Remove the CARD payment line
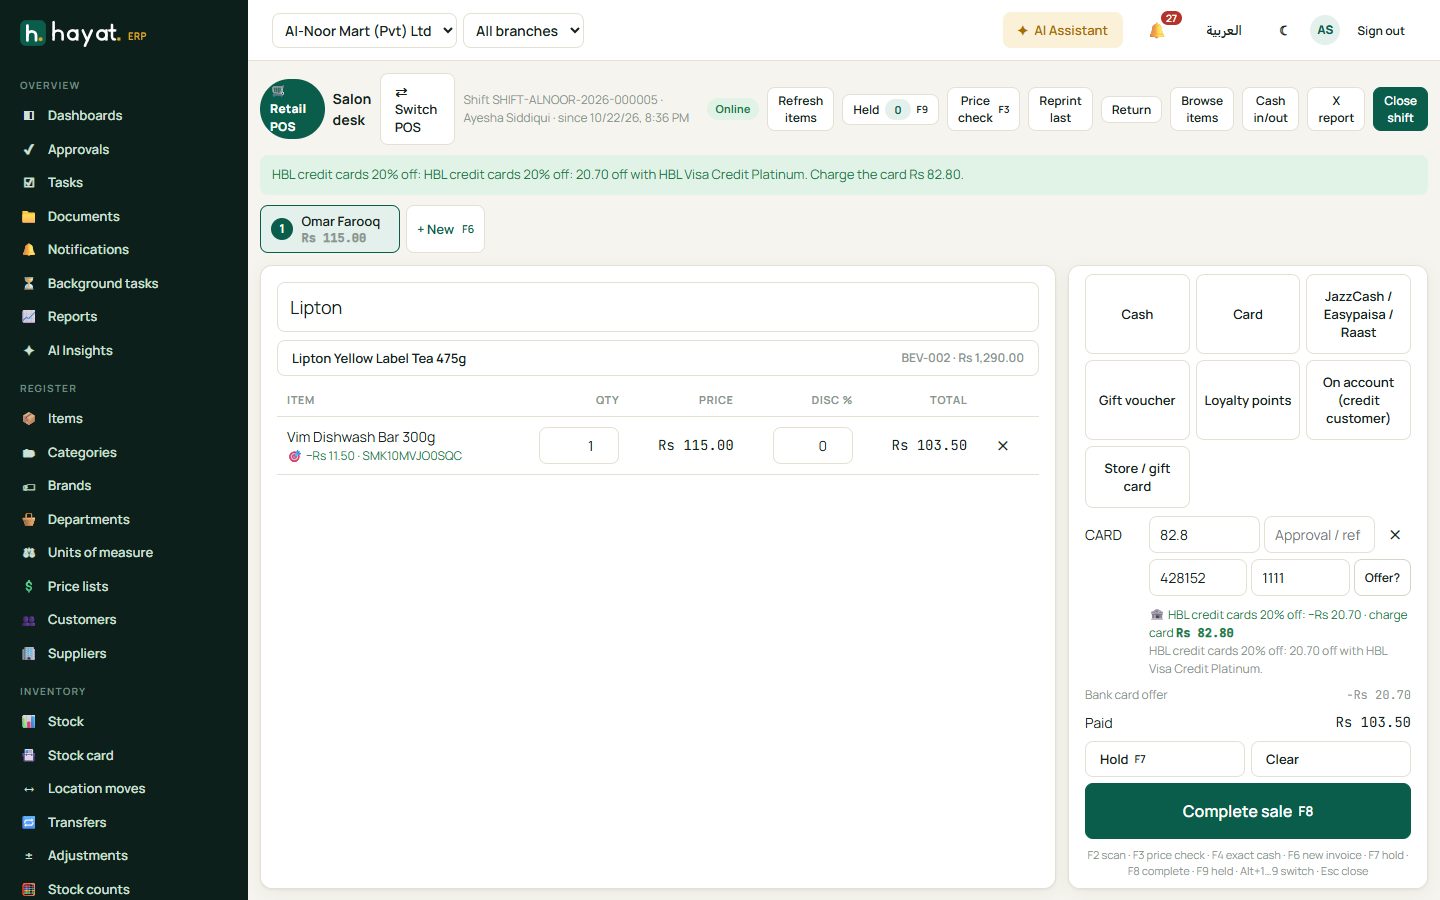The height and width of the screenshot is (900, 1440). 1395,535
